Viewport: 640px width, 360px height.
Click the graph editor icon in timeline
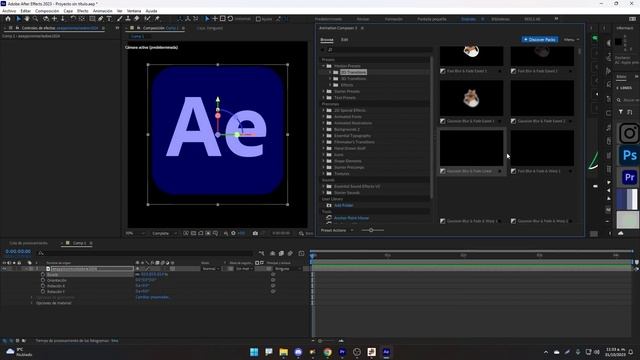coord(301,253)
